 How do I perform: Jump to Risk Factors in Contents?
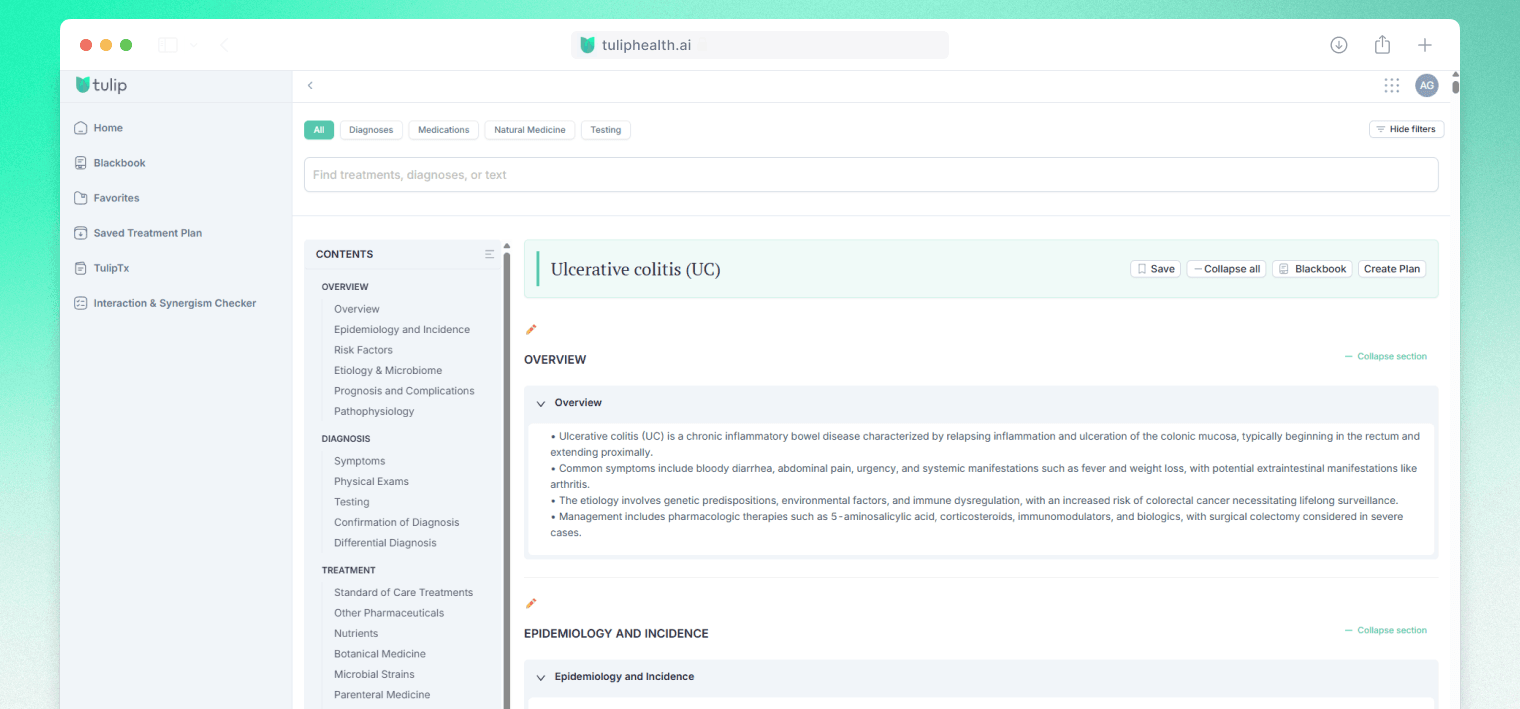[363, 350]
